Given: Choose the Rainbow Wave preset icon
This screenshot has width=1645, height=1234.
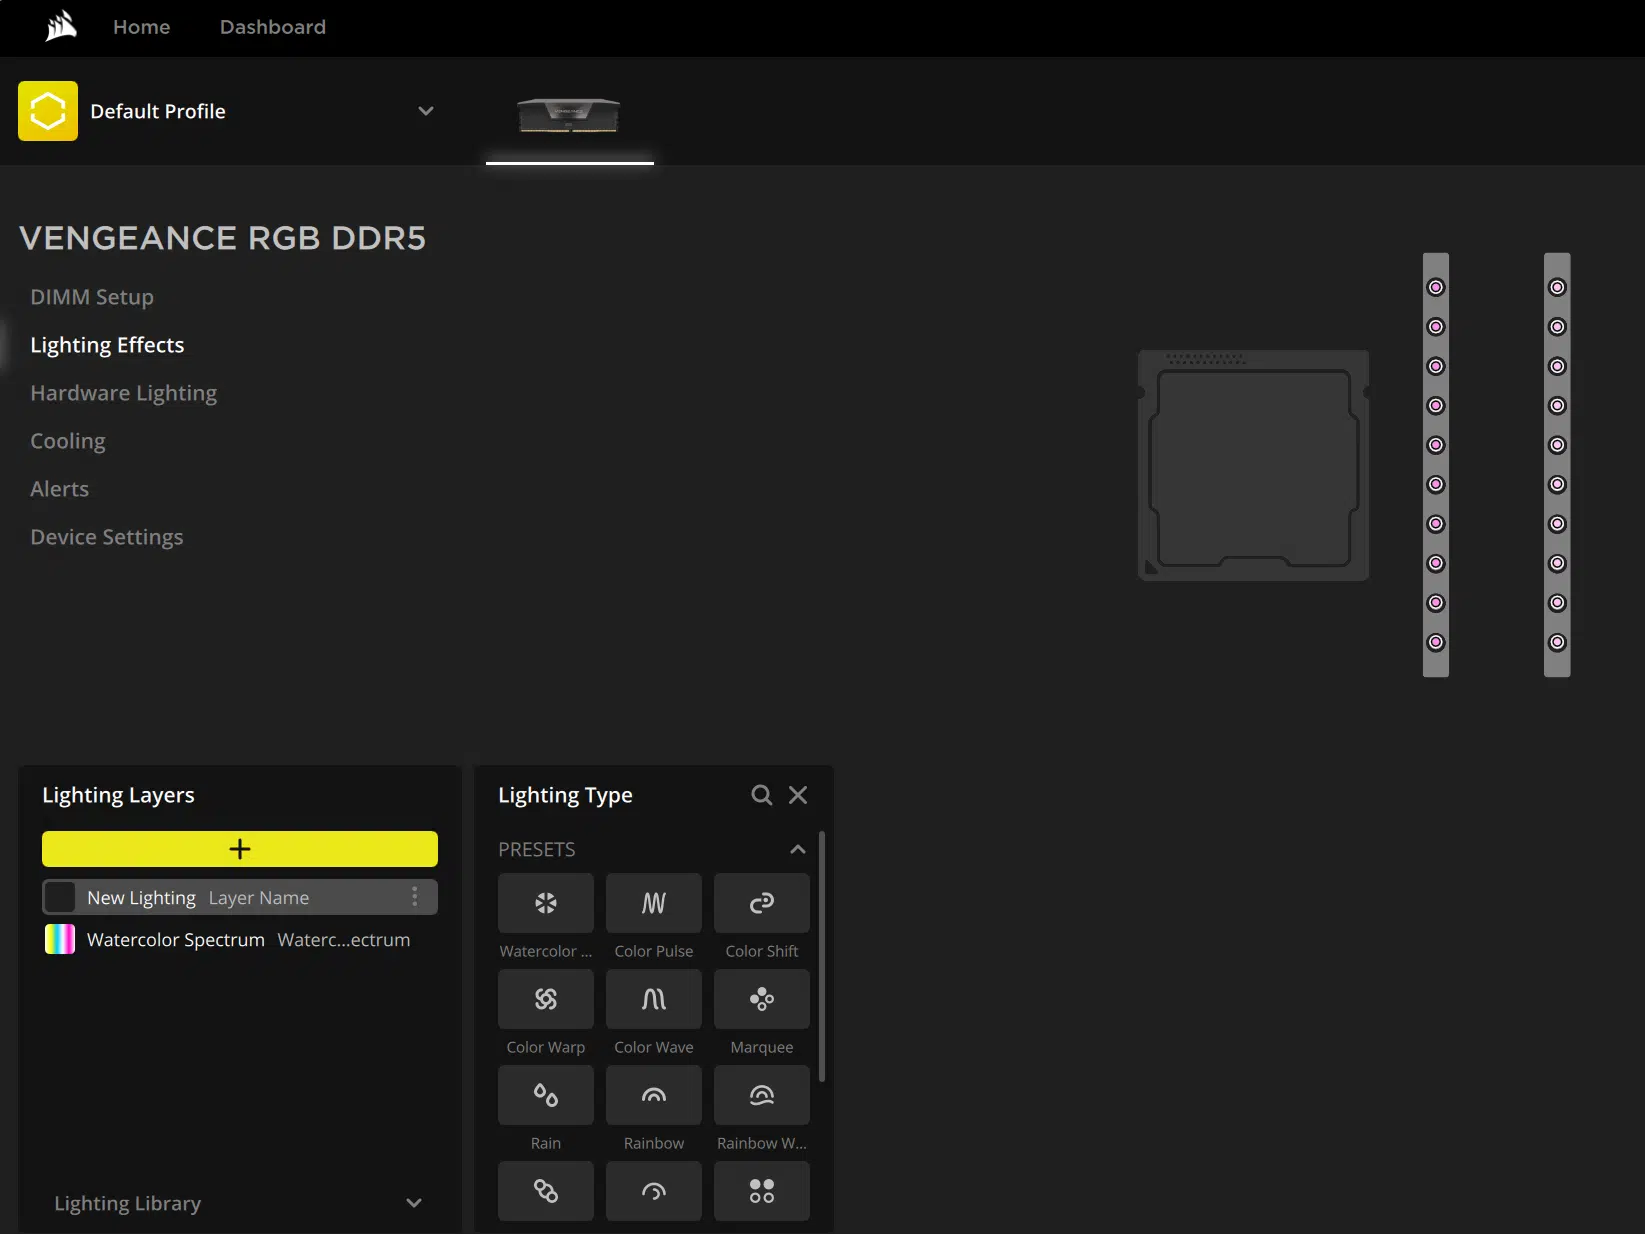Looking at the screenshot, I should (762, 1095).
